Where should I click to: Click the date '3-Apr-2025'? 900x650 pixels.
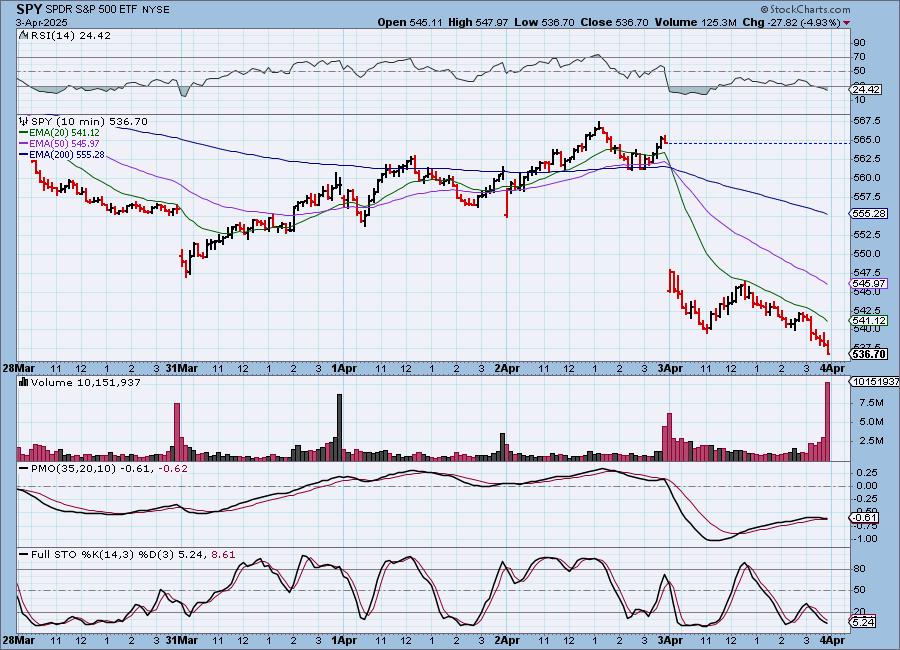tap(41, 22)
